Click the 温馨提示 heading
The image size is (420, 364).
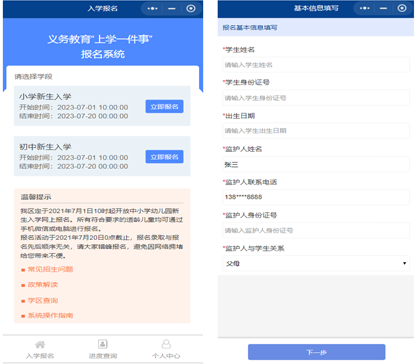[36, 197]
